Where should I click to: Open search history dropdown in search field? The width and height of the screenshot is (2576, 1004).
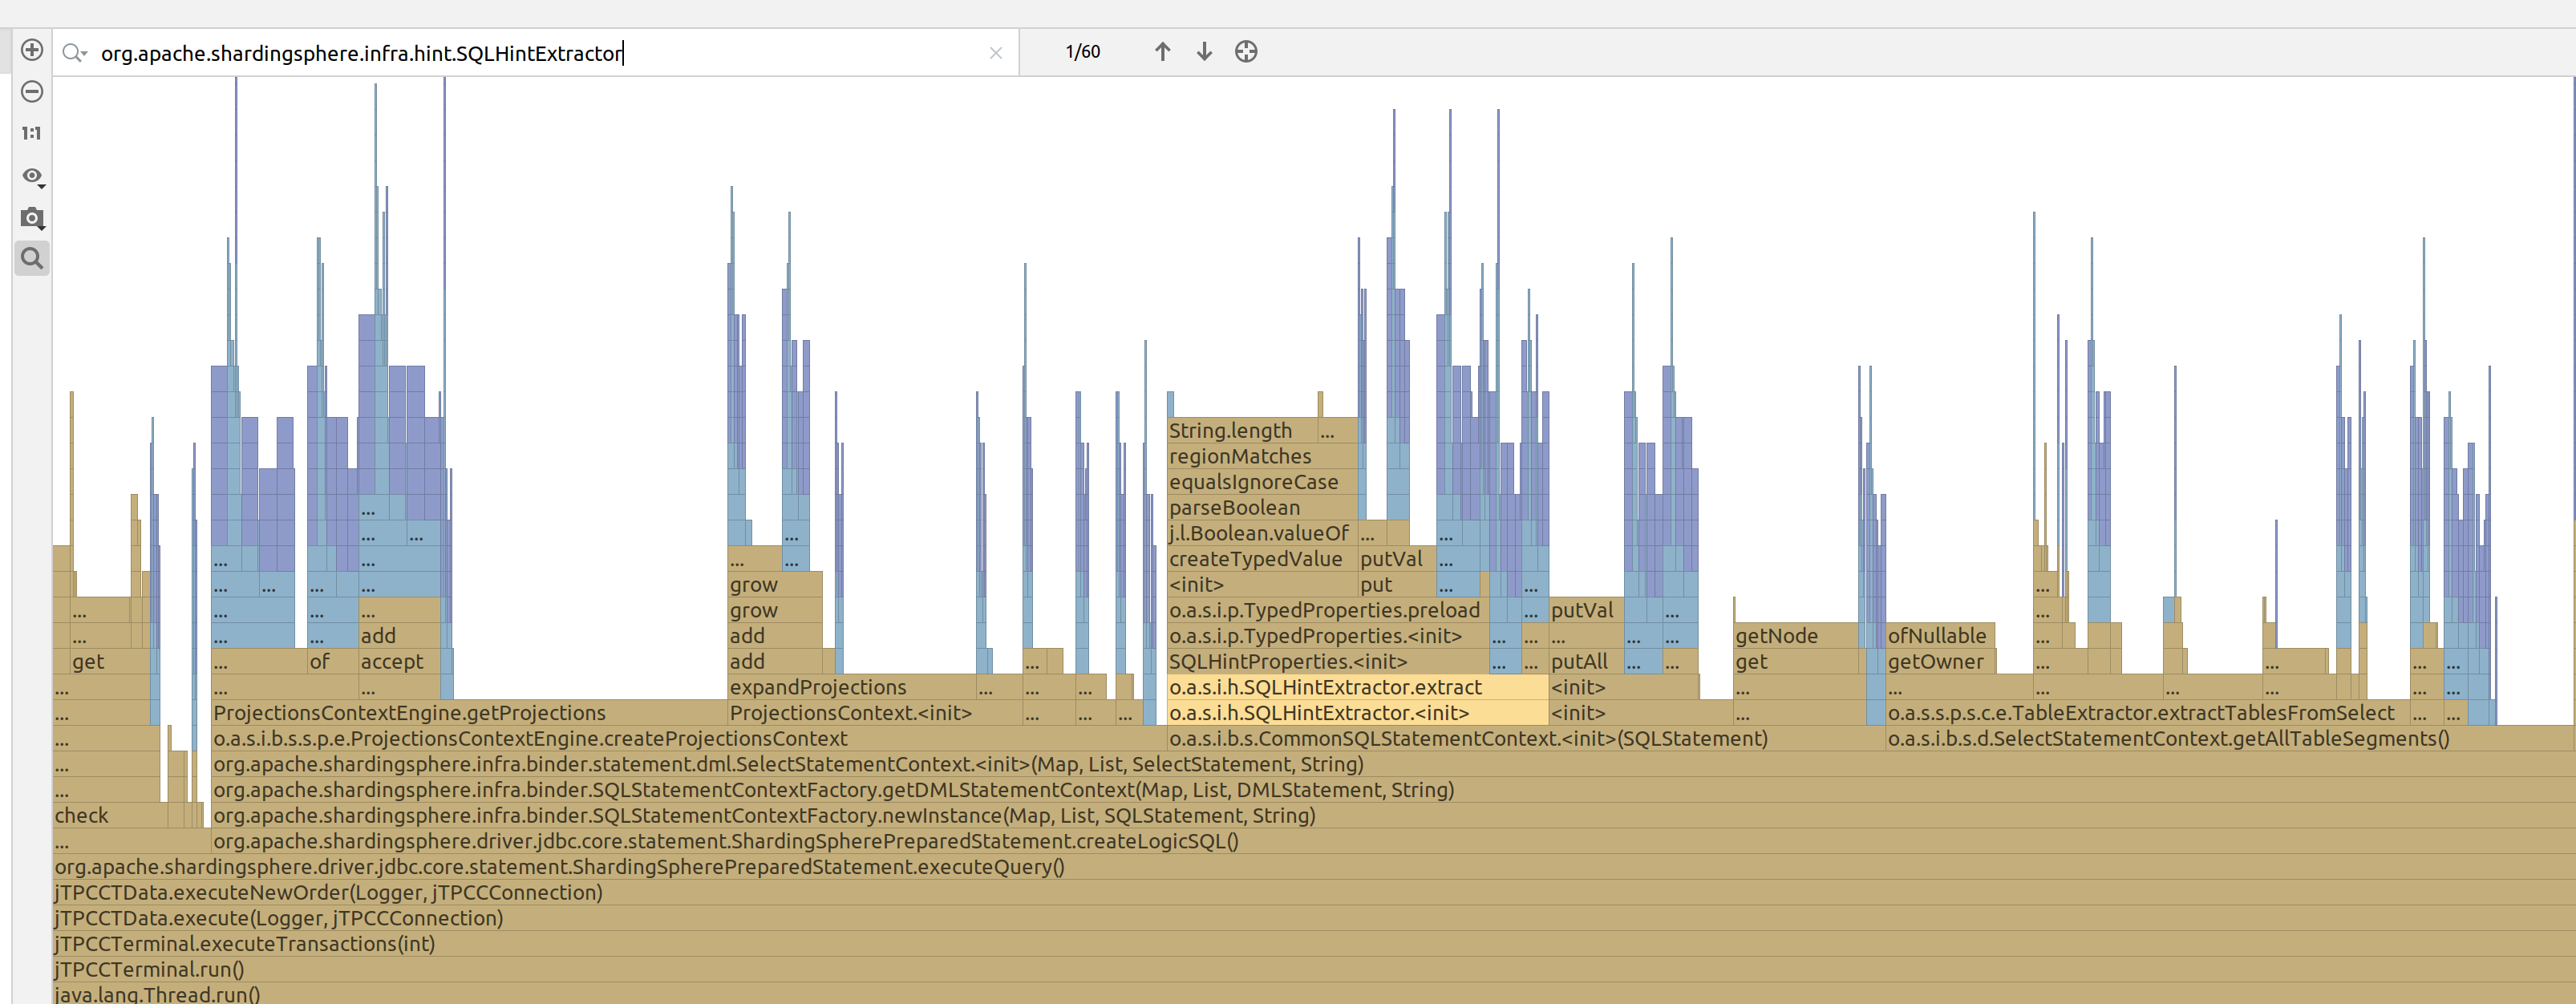[75, 53]
